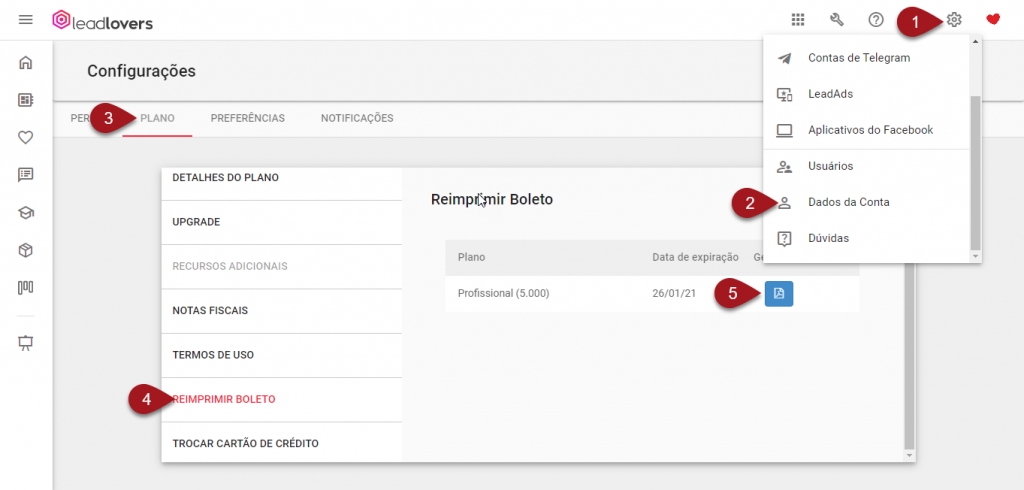The height and width of the screenshot is (490, 1024).
Task: Click the apps grid icon
Action: pos(798,20)
